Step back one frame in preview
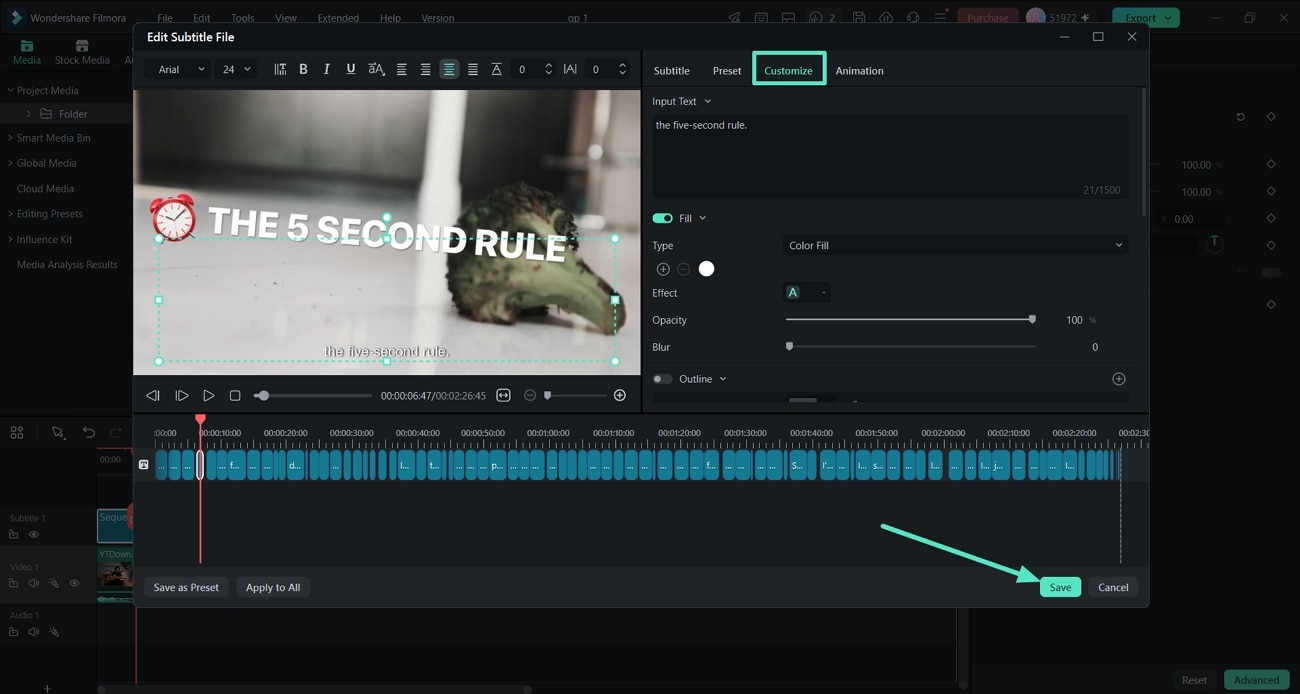Image resolution: width=1300 pixels, height=694 pixels. [153, 396]
